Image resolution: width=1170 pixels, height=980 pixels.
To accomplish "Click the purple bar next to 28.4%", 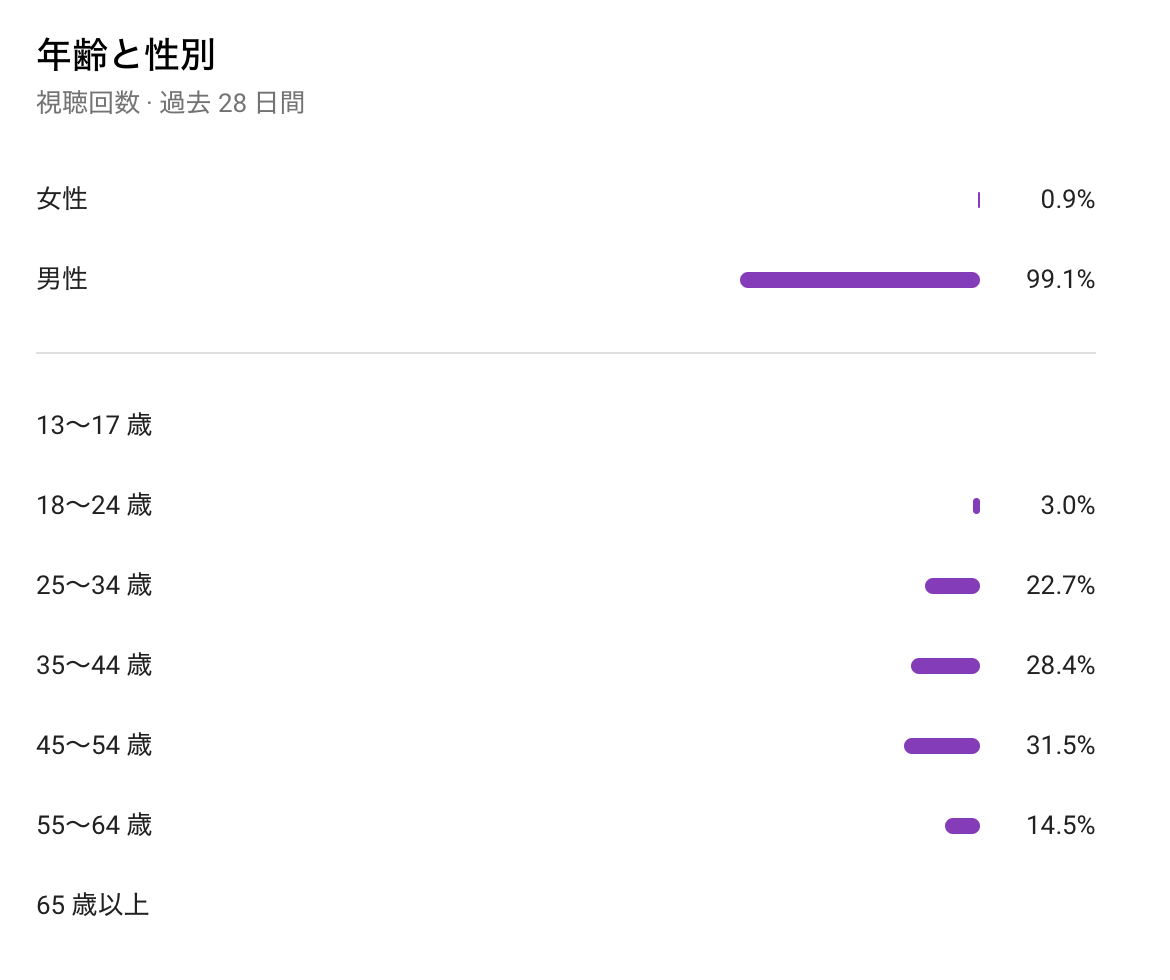I will pyautogui.click(x=945, y=666).
